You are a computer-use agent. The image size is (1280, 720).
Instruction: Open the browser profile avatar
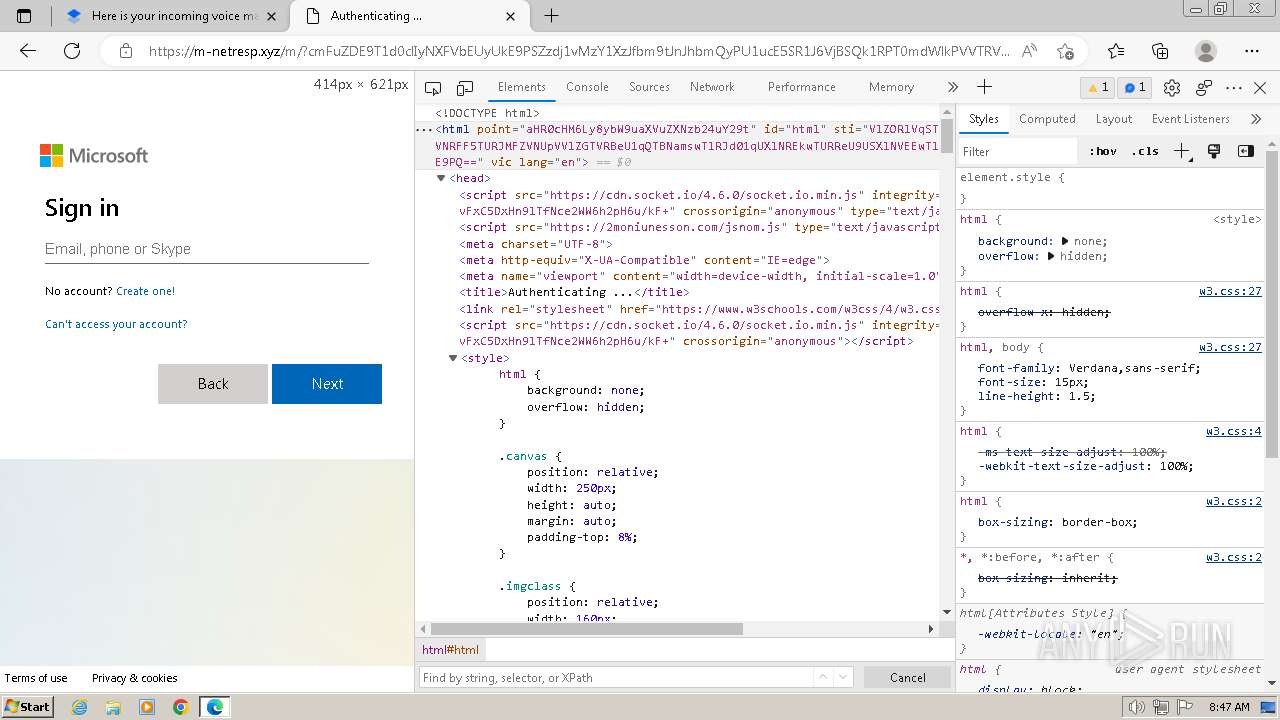coord(1206,51)
